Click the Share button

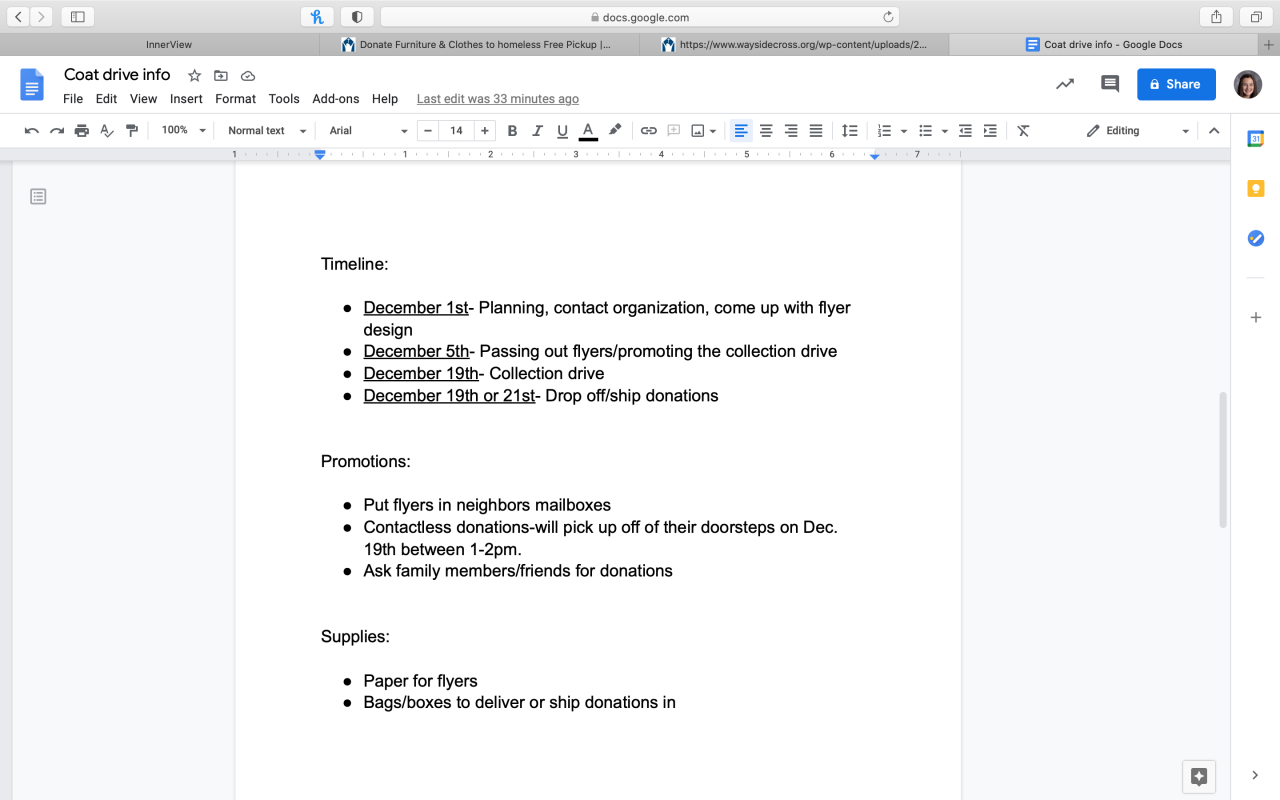pos(1176,85)
